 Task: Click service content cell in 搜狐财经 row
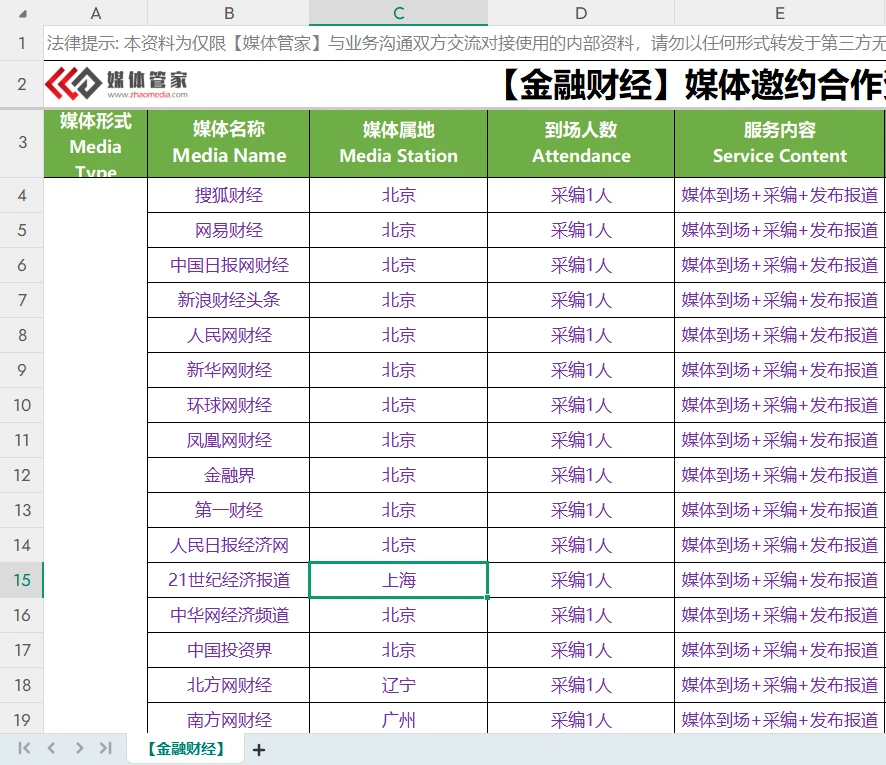(x=780, y=195)
